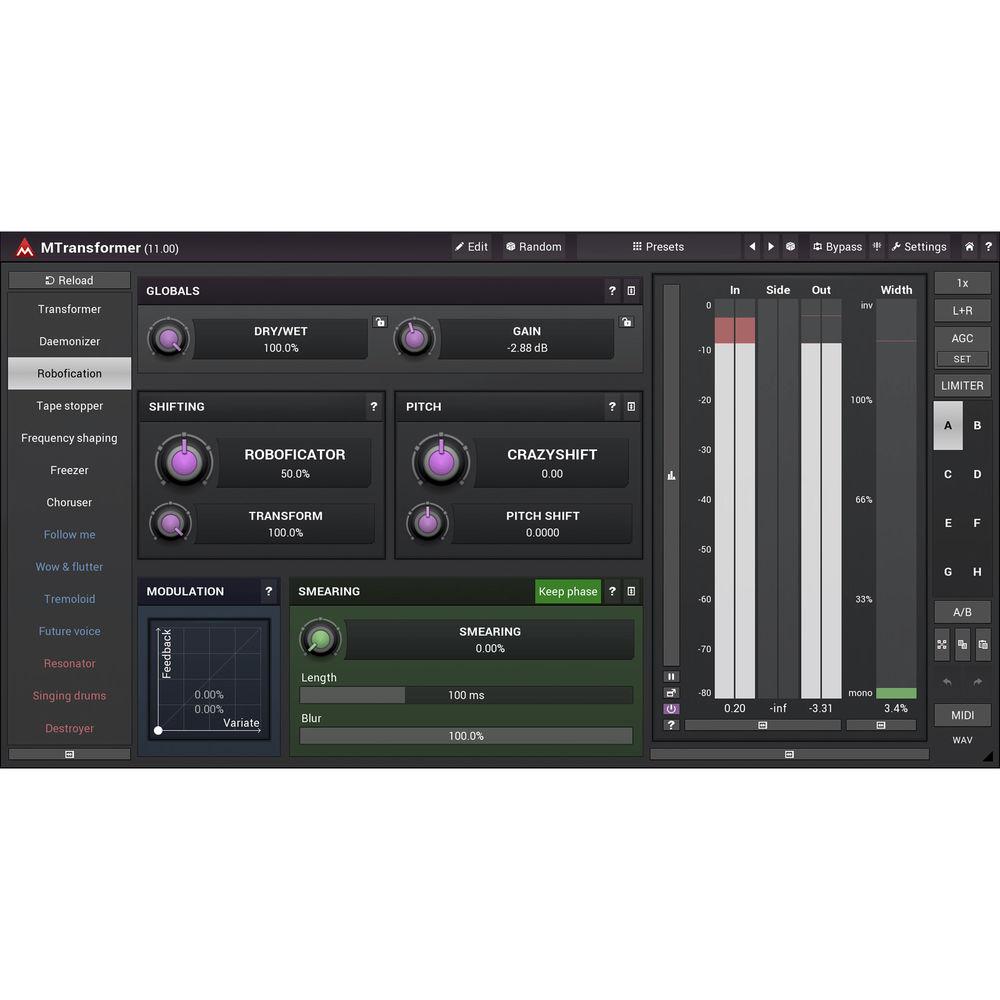The height and width of the screenshot is (1000, 1000).
Task: Open the Presets dropdown
Action: click(x=660, y=246)
